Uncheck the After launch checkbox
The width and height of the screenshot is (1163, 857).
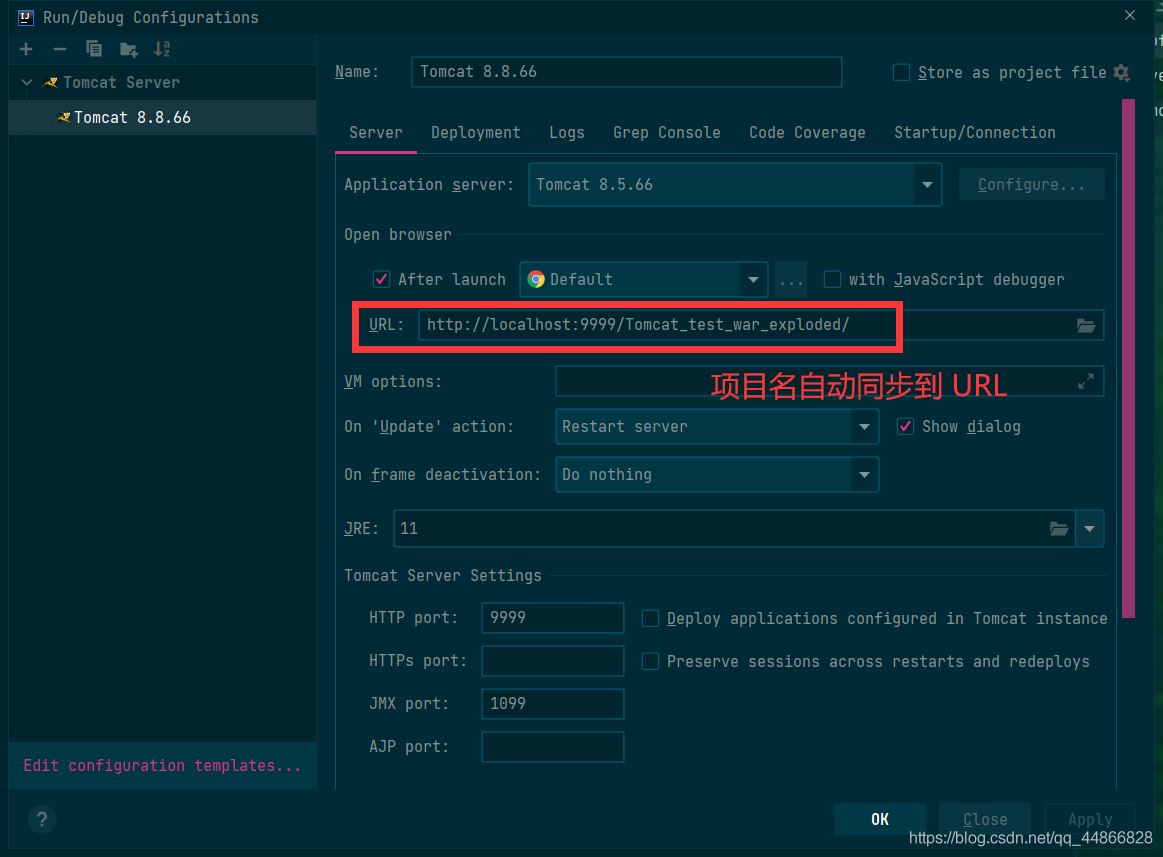381,280
